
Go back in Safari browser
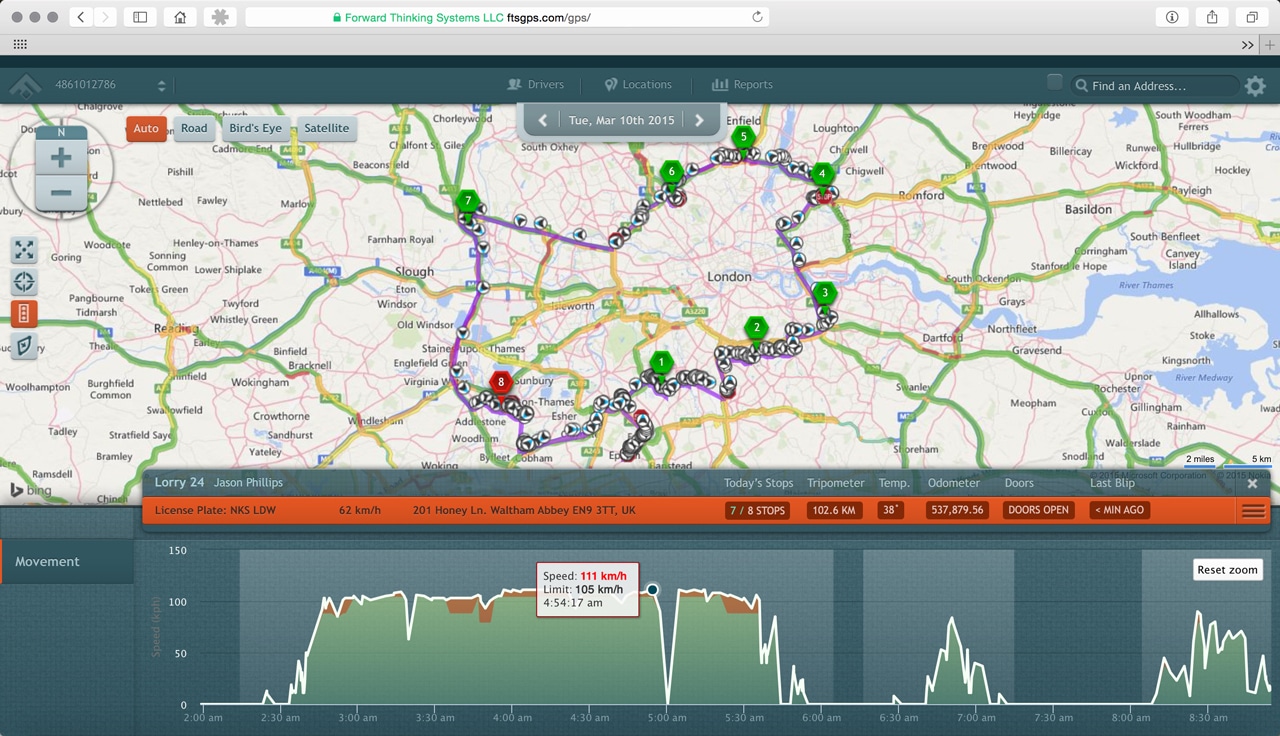pos(80,17)
